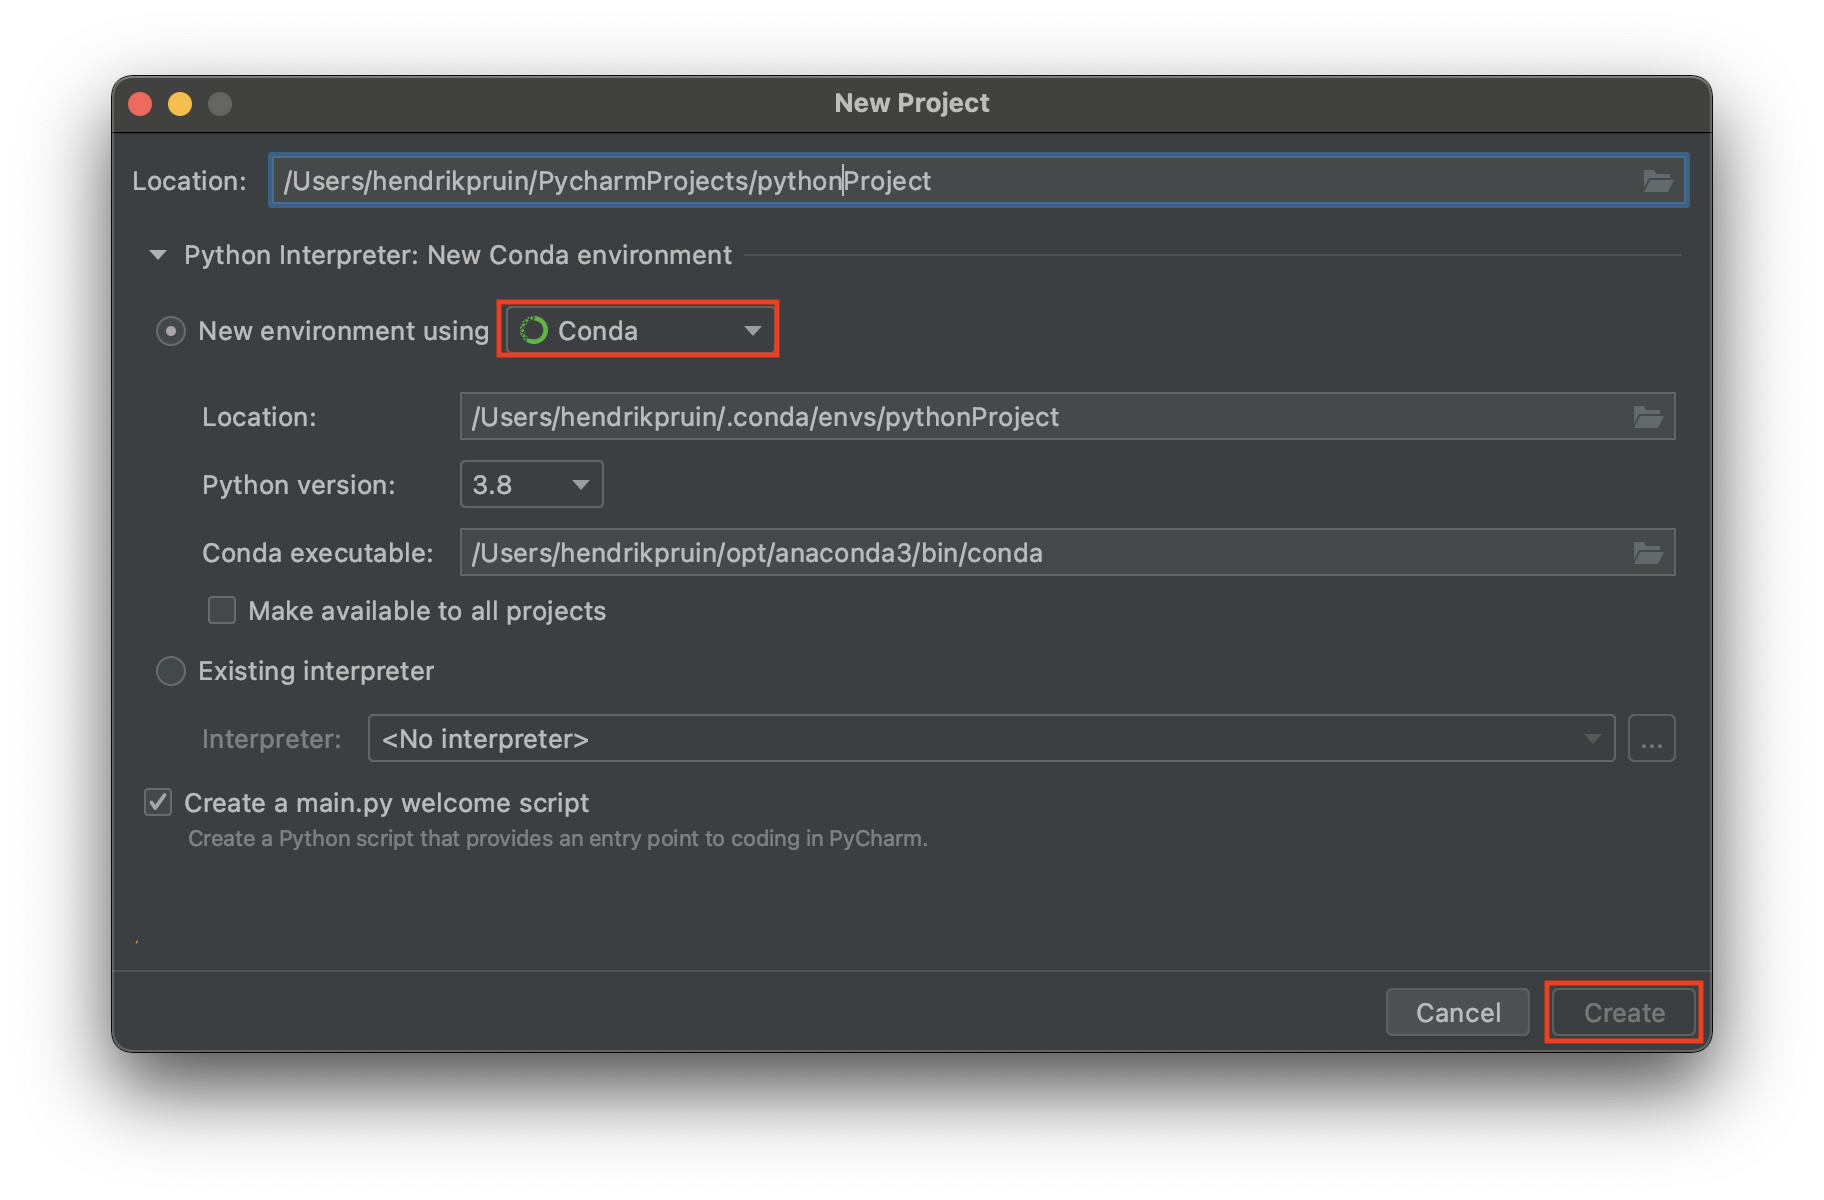Minimize the New Project window
This screenshot has height=1200, width=1824.
(180, 104)
